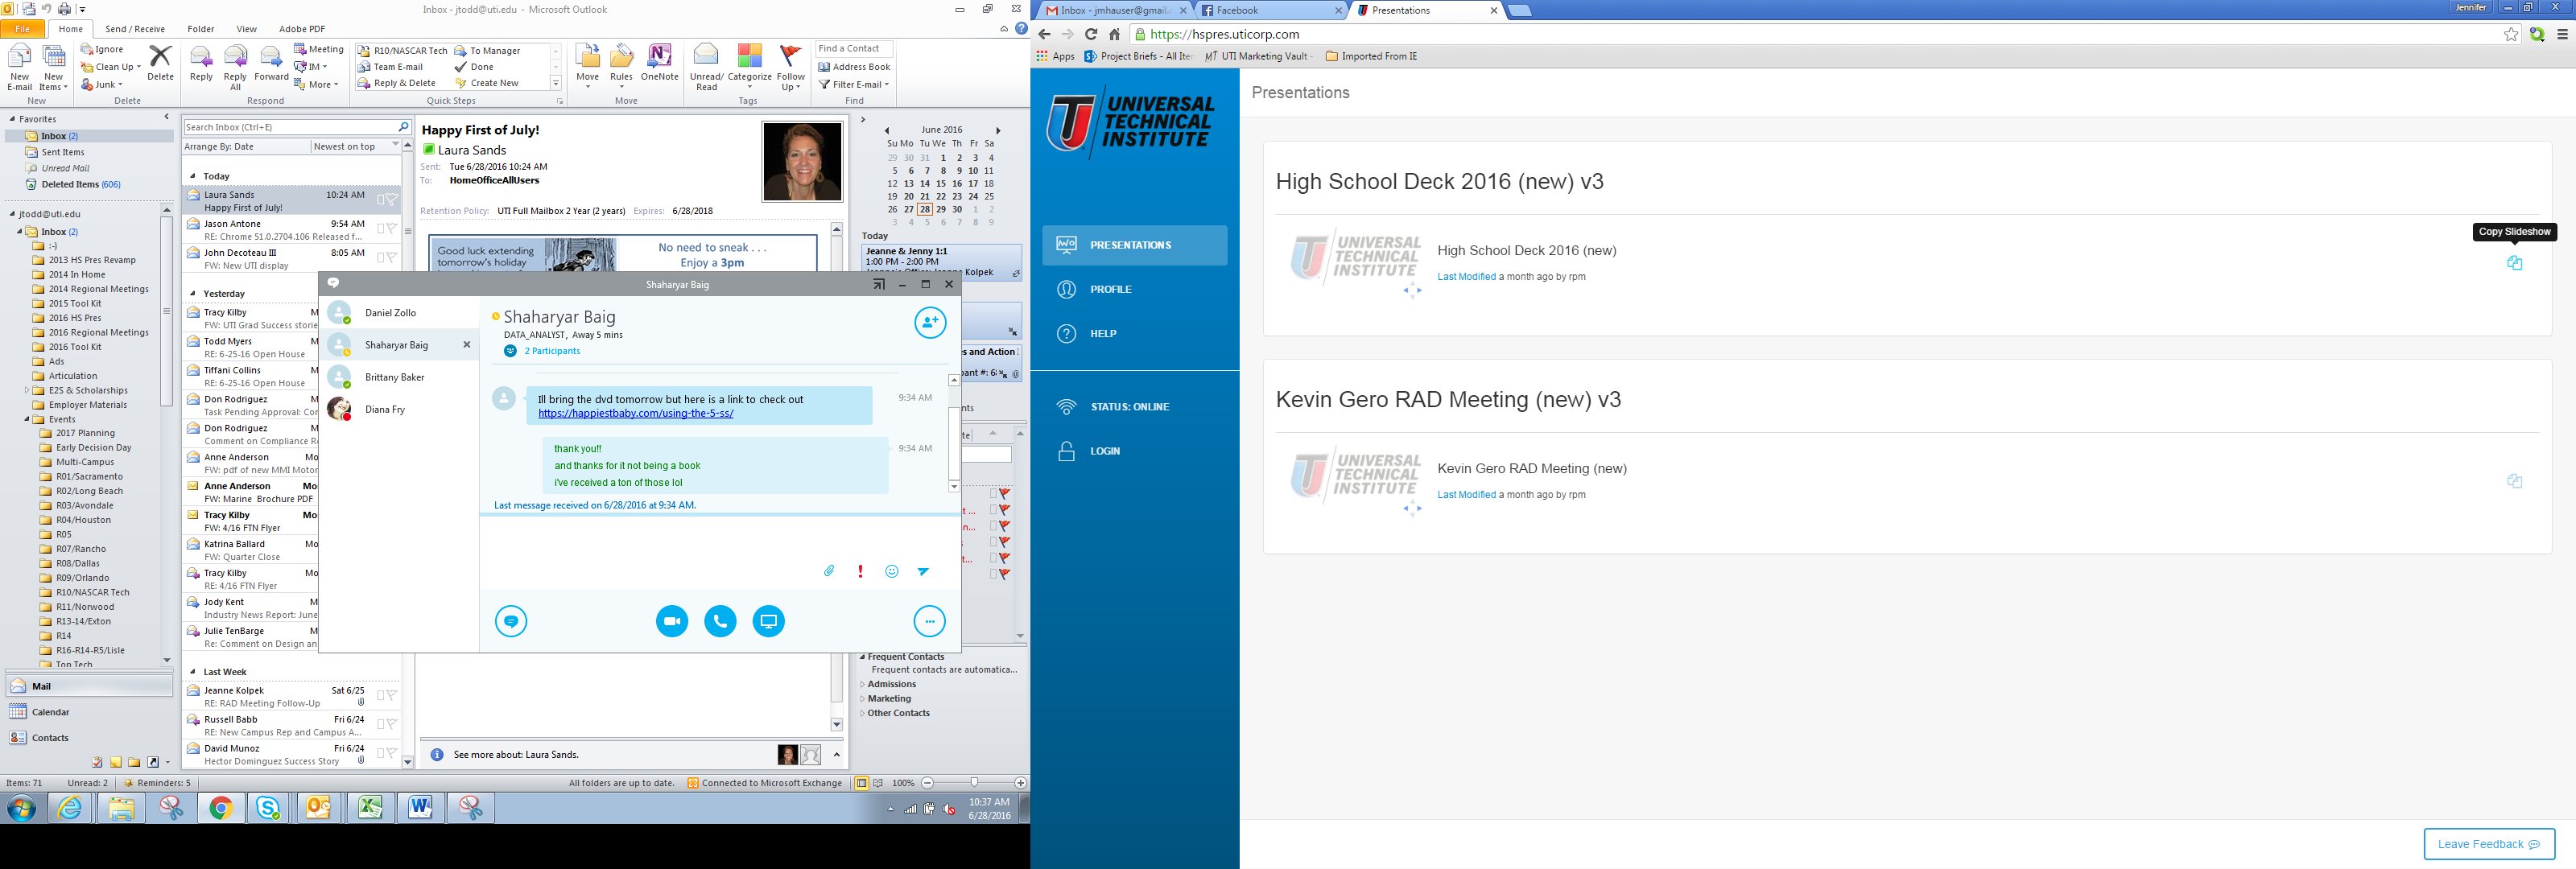Click the present screen icon in Skype
Image resolution: width=2576 pixels, height=869 pixels.
pos(768,621)
